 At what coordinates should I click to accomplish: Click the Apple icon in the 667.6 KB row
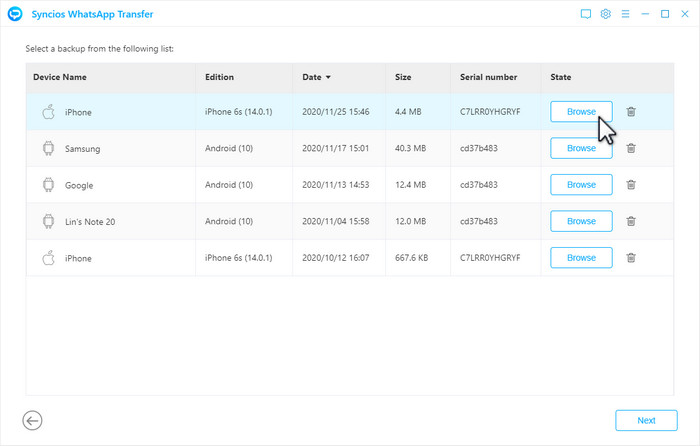tap(48, 258)
